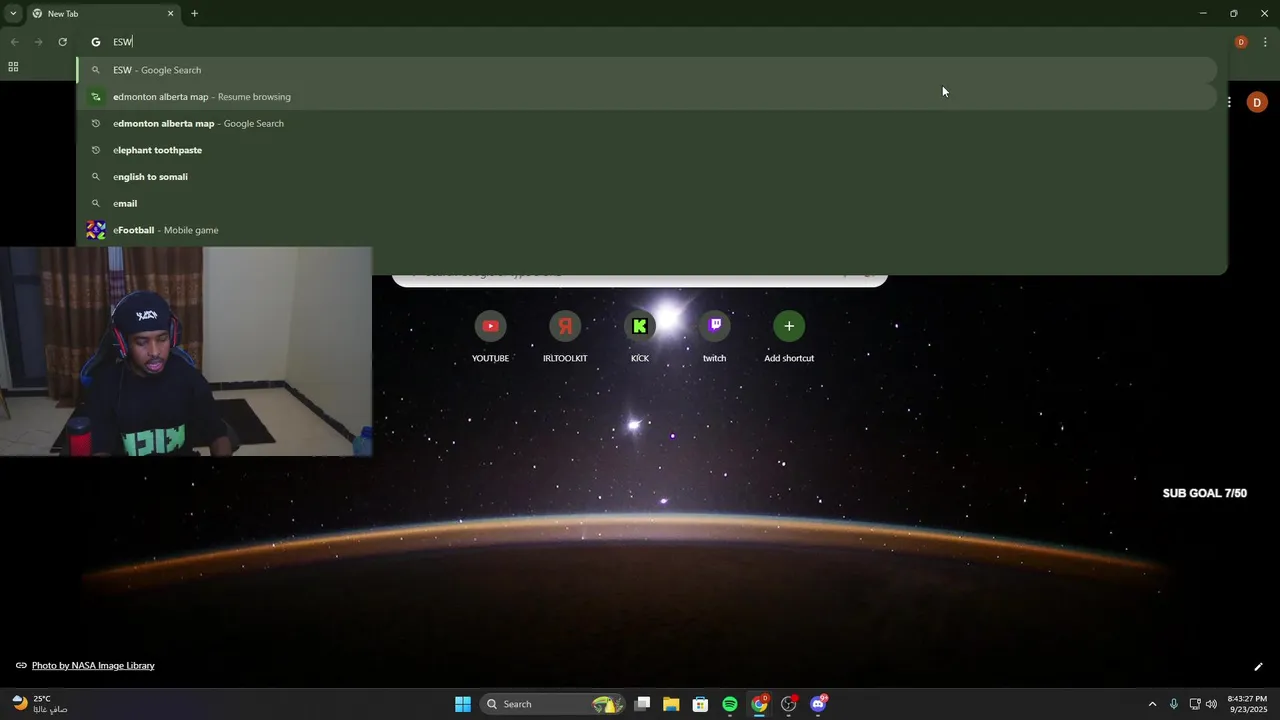This screenshot has width=1280, height=720.
Task: Select the ESW - Google Search suggestion
Action: tap(647, 70)
